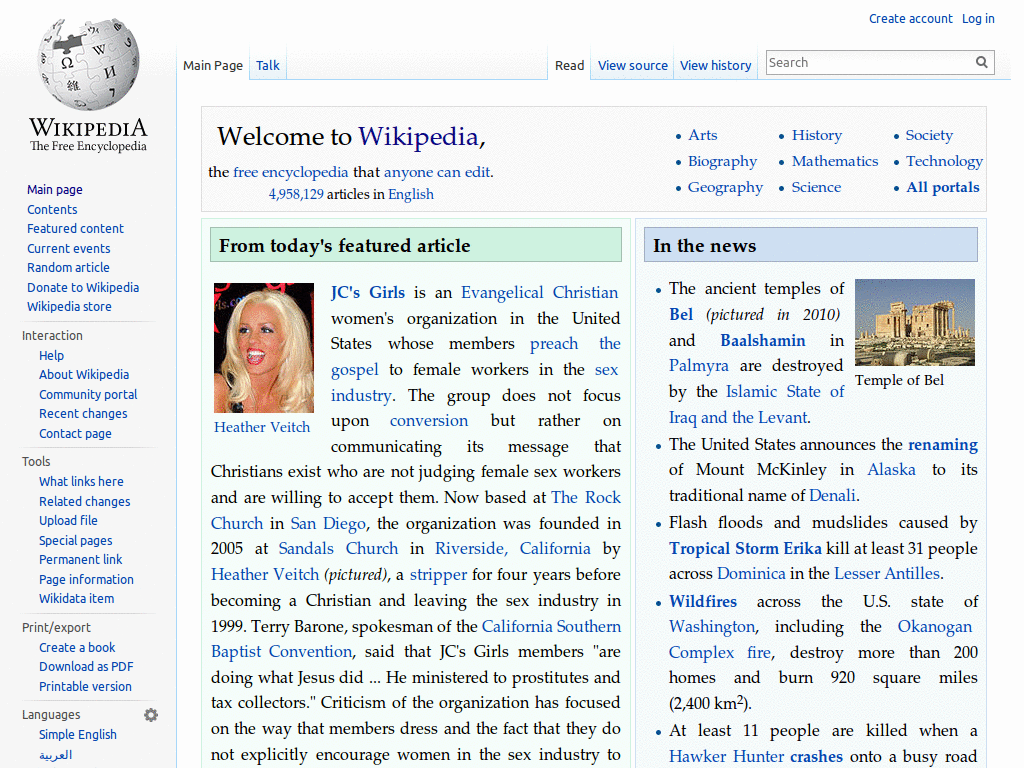The height and width of the screenshot is (768, 1024).
Task: Open the Wikidata item link
Action: pos(76,598)
